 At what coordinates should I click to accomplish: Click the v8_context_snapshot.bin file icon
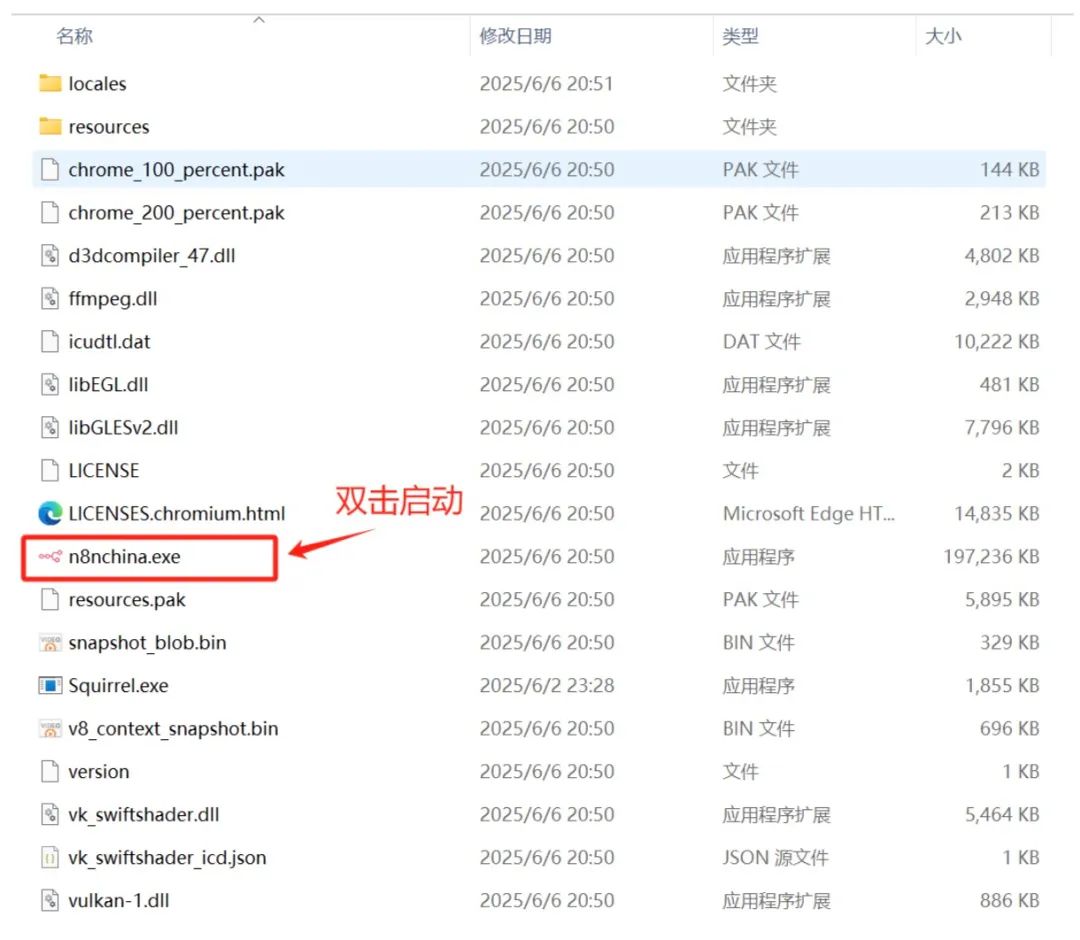point(50,729)
